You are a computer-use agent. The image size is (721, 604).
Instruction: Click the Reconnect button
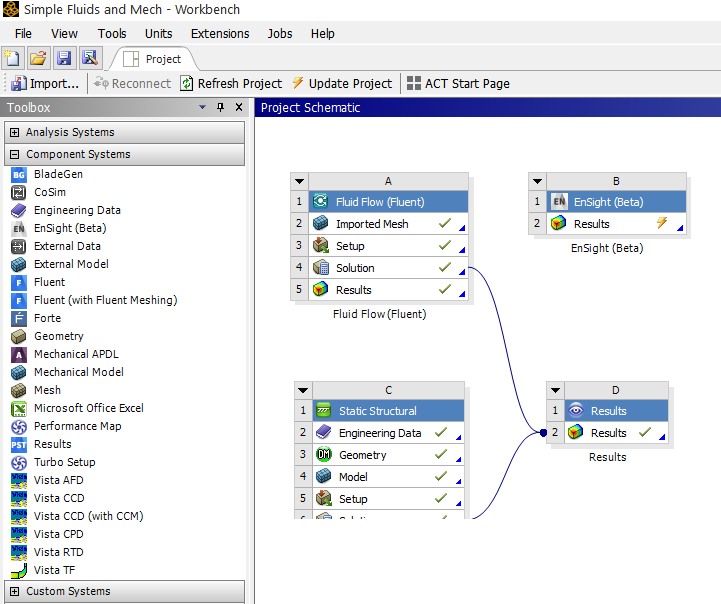[x=132, y=84]
